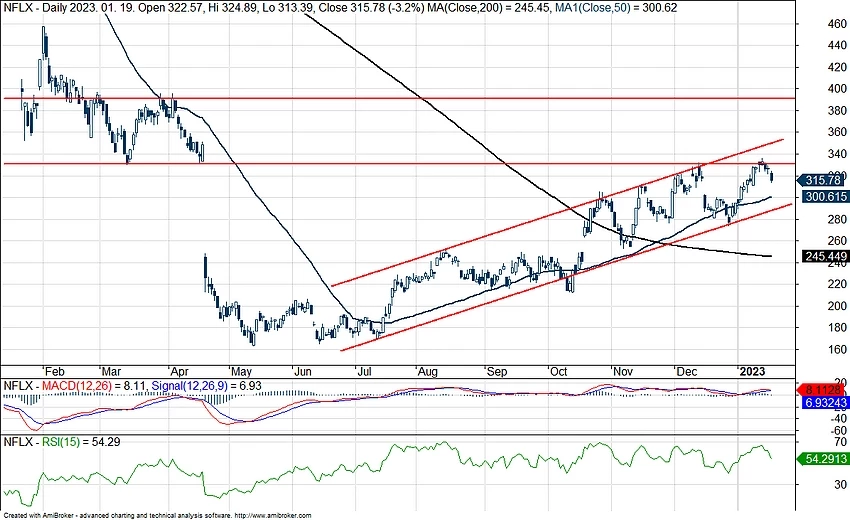Image resolution: width=850 pixels, height=520 pixels.
Task: Click the 315.78 last price tag
Action: 822,181
